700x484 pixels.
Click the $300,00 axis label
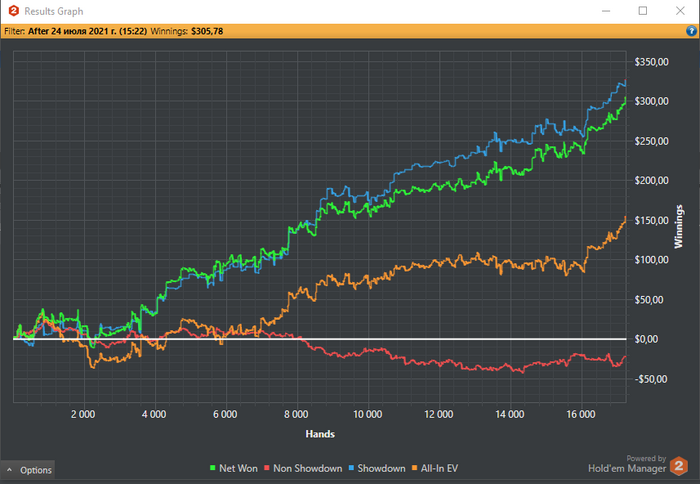651,101
